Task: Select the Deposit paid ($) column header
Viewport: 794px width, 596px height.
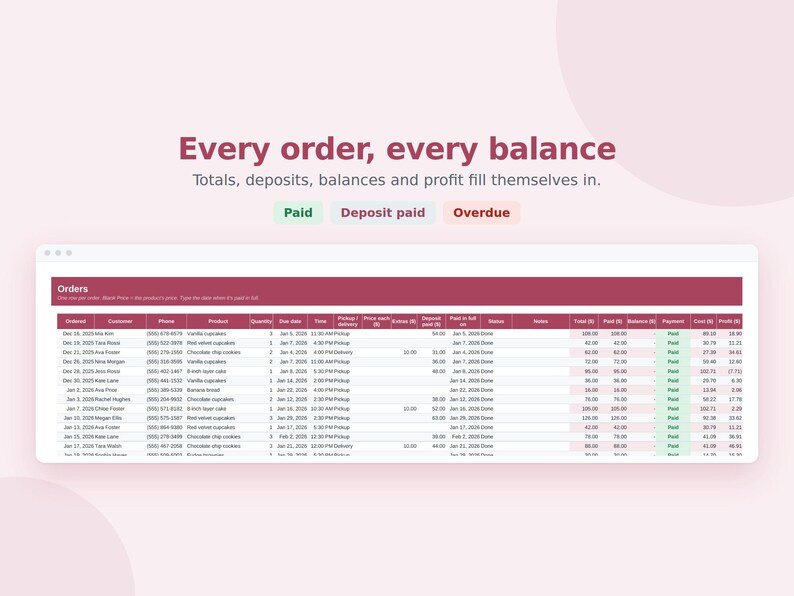Action: pyautogui.click(x=431, y=322)
